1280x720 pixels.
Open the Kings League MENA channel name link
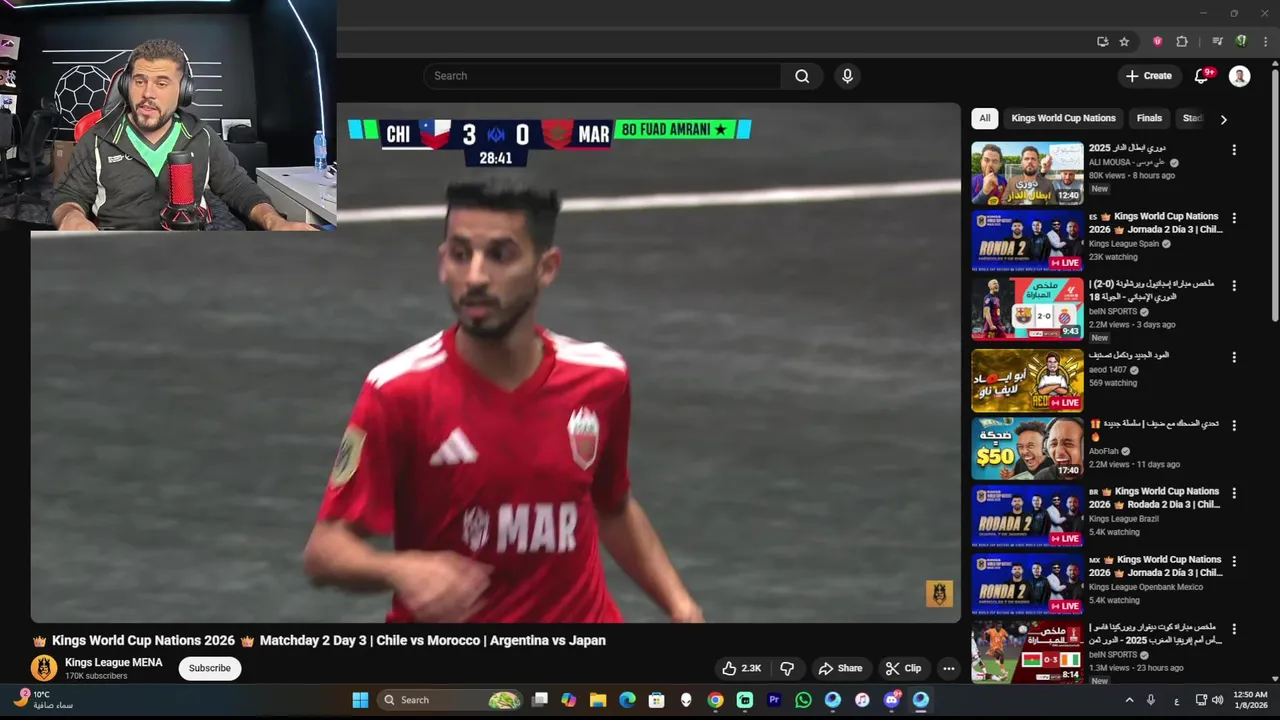[x=114, y=662]
